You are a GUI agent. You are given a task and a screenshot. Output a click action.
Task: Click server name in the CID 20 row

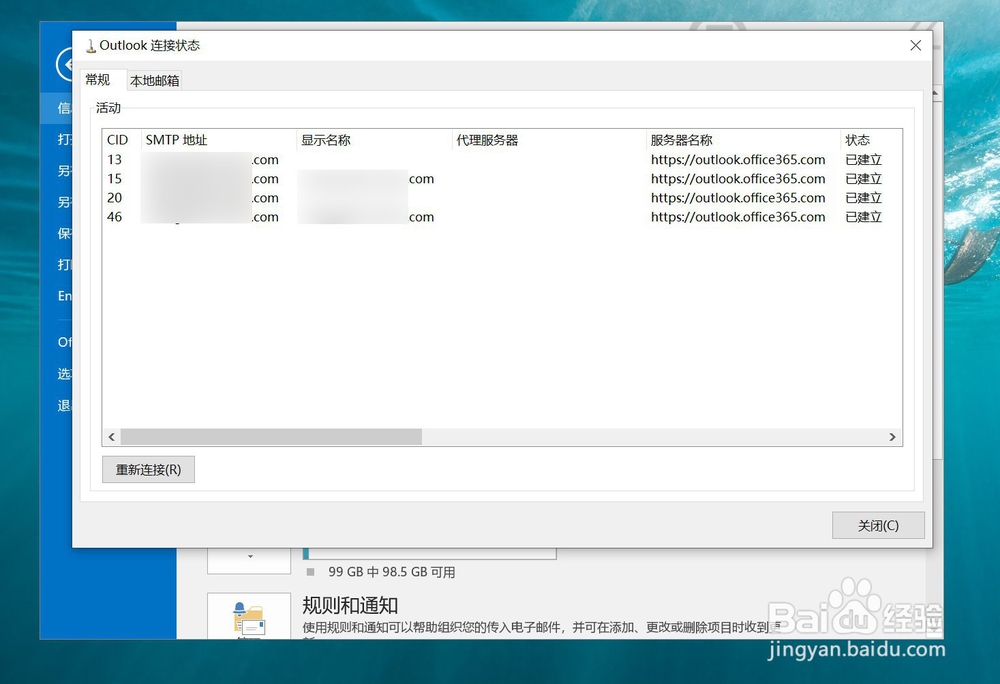pyautogui.click(x=738, y=198)
